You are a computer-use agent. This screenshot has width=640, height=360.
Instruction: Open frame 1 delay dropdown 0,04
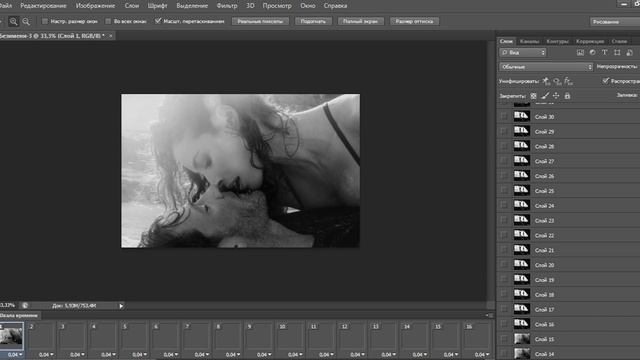(x=15, y=354)
